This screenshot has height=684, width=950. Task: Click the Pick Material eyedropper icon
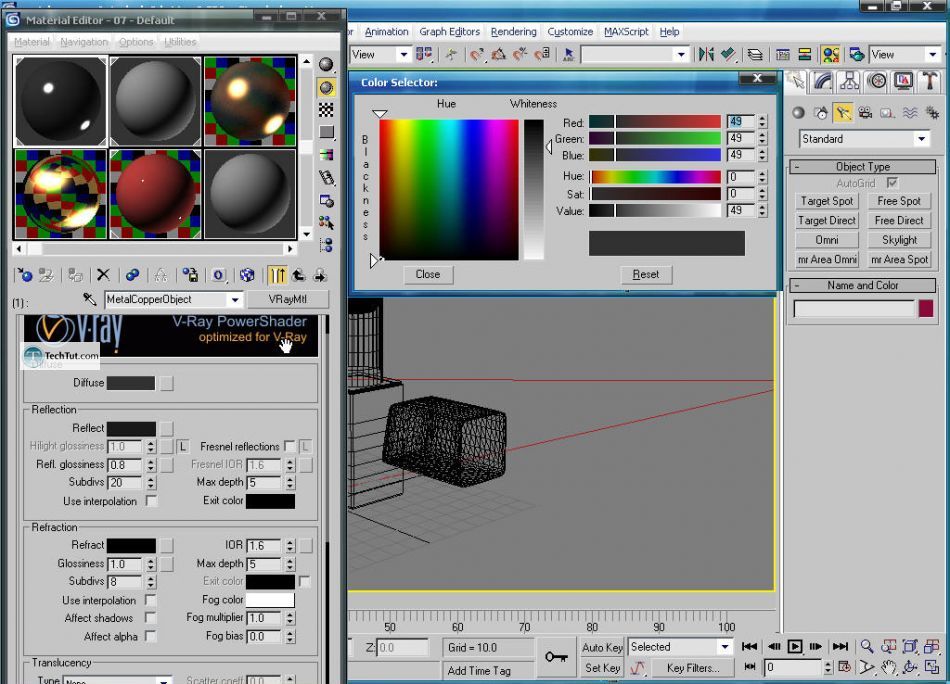(90, 299)
